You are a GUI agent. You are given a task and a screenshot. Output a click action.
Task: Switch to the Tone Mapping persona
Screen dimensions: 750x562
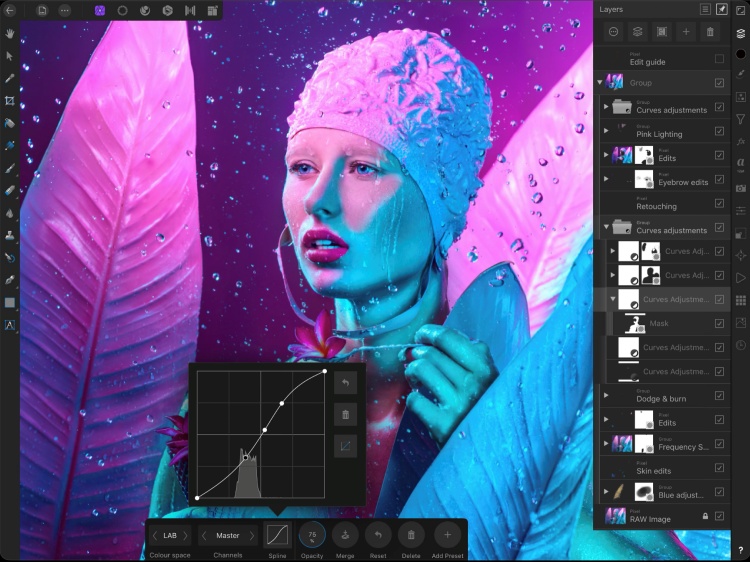click(x=190, y=10)
